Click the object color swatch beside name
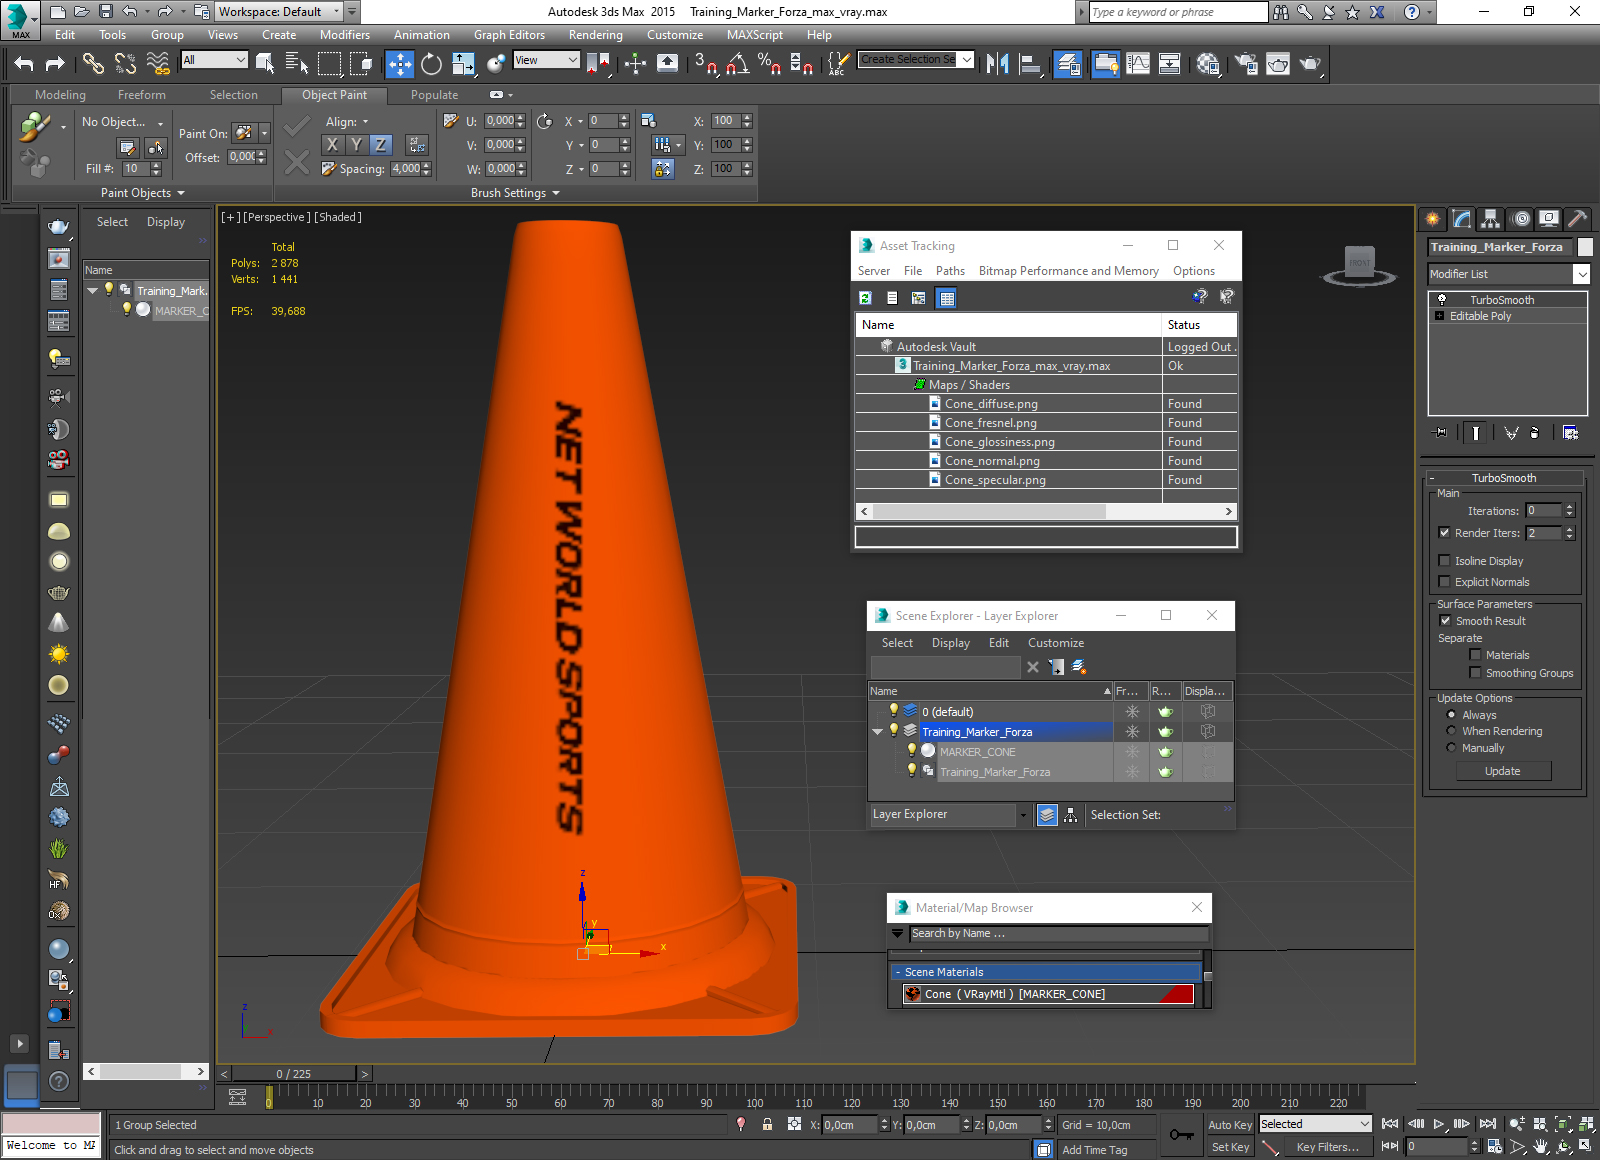The height and width of the screenshot is (1160, 1600). point(1585,247)
